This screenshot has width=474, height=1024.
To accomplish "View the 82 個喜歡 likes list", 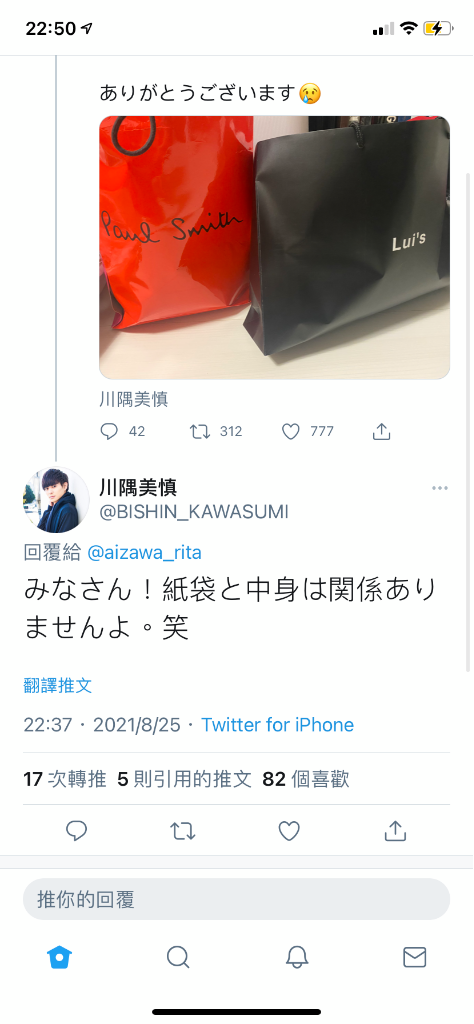I will click(306, 778).
